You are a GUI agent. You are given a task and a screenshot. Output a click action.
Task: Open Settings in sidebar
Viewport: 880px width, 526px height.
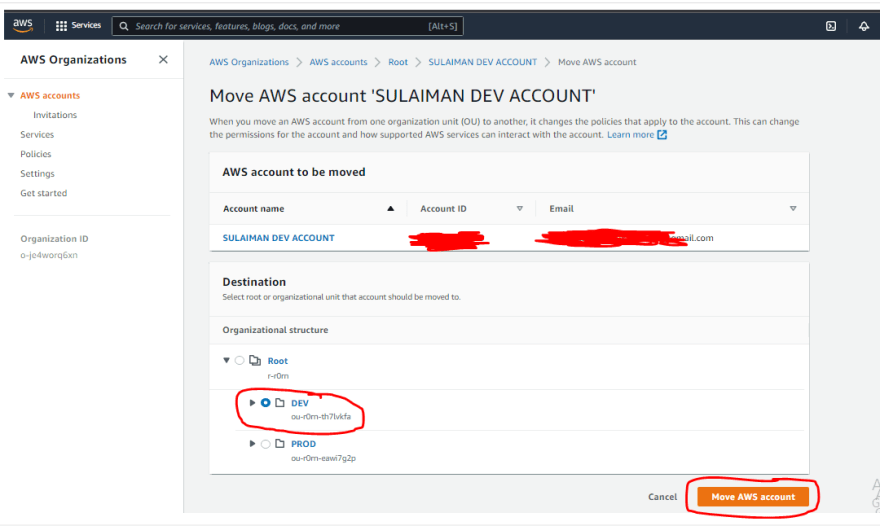[38, 173]
